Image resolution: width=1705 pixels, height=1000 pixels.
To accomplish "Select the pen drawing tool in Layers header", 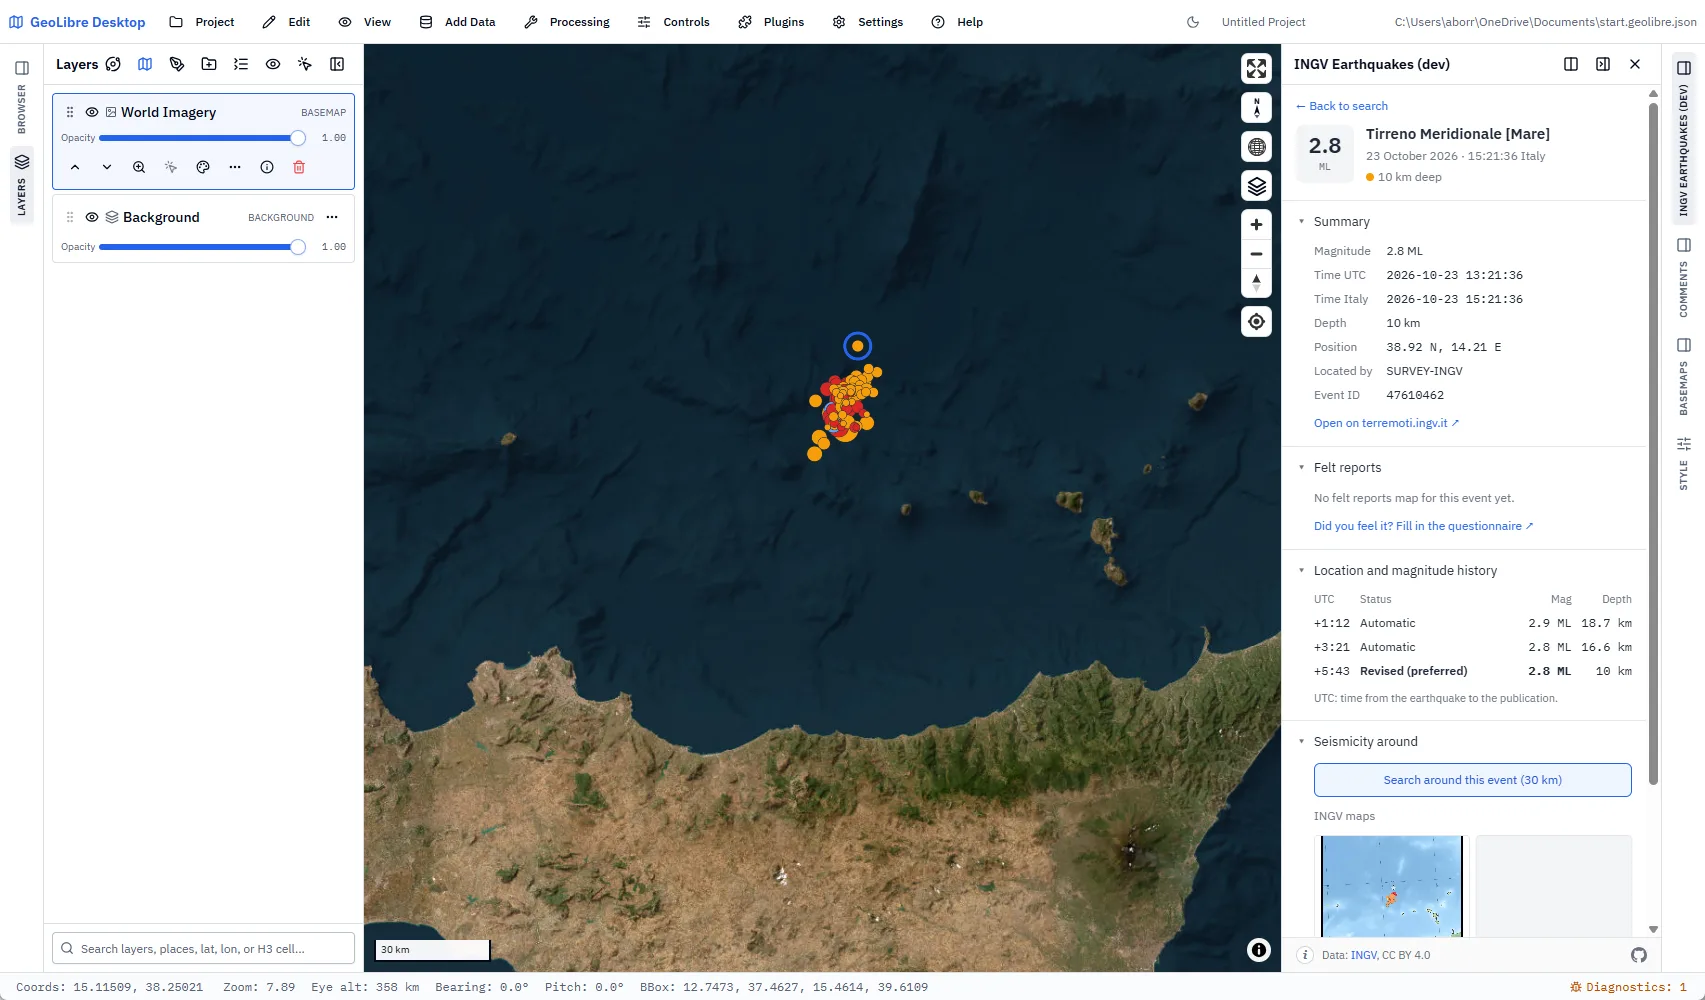I will pyautogui.click(x=177, y=64).
